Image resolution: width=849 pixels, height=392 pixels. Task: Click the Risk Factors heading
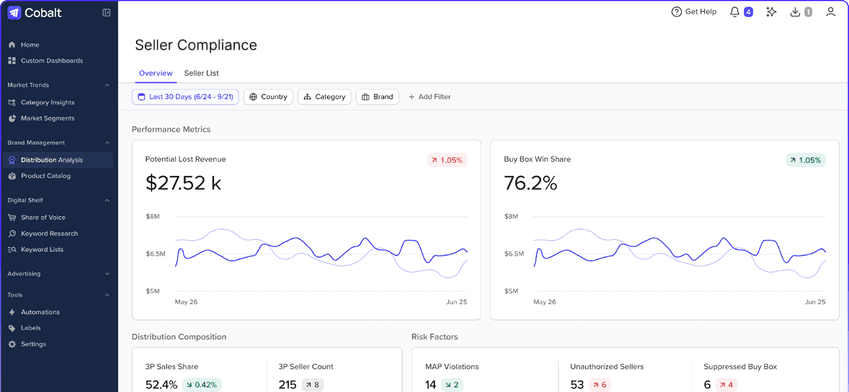[435, 337]
